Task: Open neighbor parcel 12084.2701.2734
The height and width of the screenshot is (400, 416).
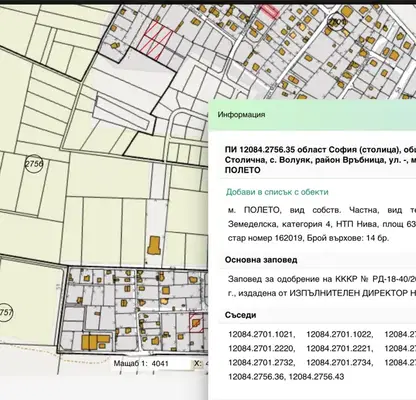Action: pos(340,363)
